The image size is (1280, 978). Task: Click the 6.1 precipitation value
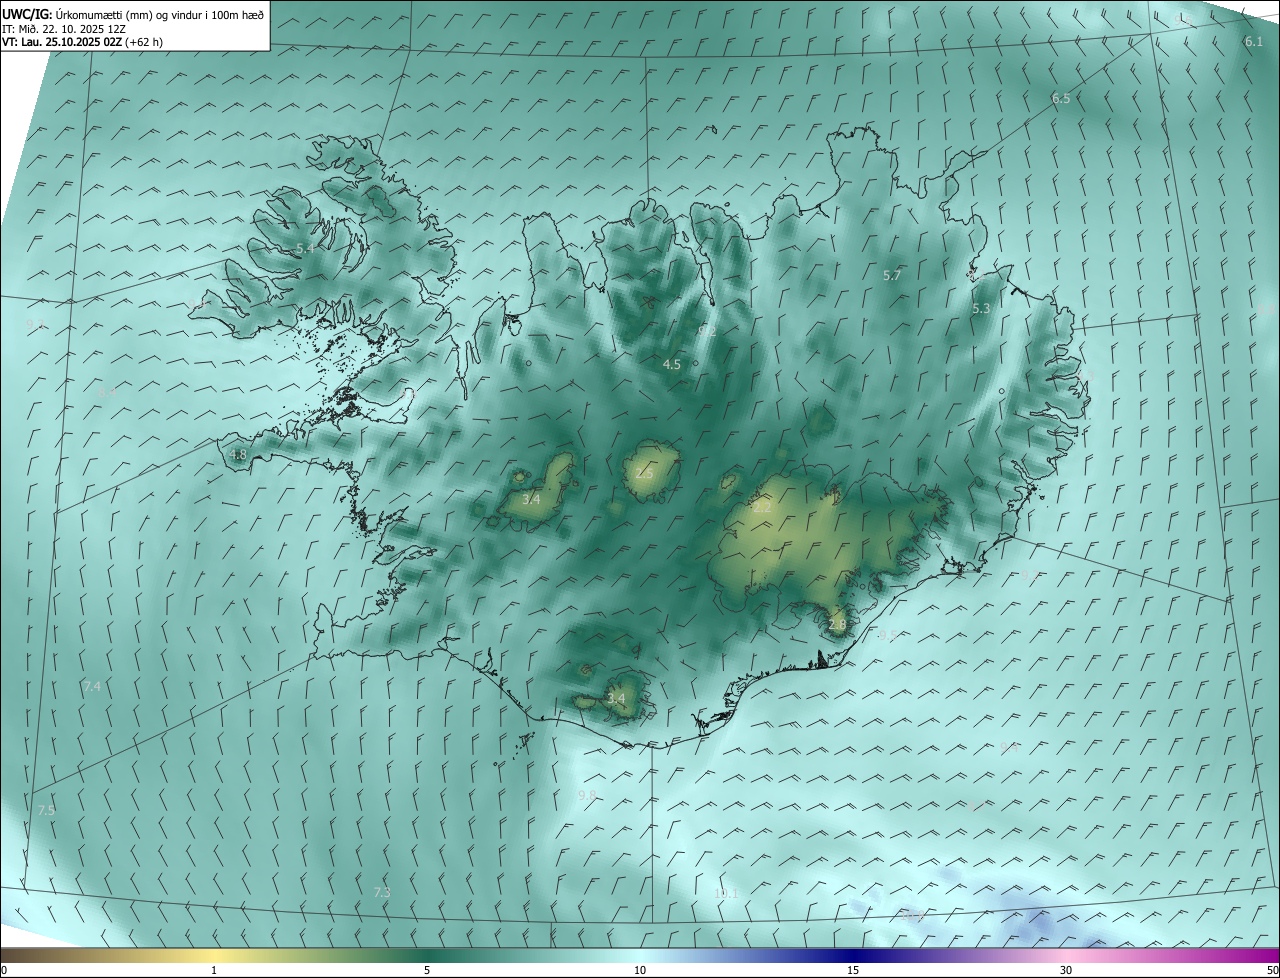point(1254,42)
